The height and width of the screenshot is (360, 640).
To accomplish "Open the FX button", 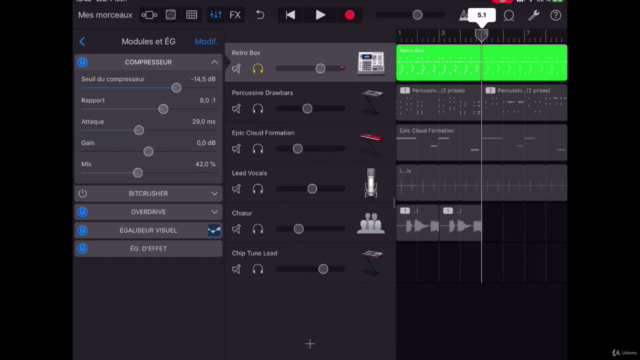I will click(x=235, y=15).
